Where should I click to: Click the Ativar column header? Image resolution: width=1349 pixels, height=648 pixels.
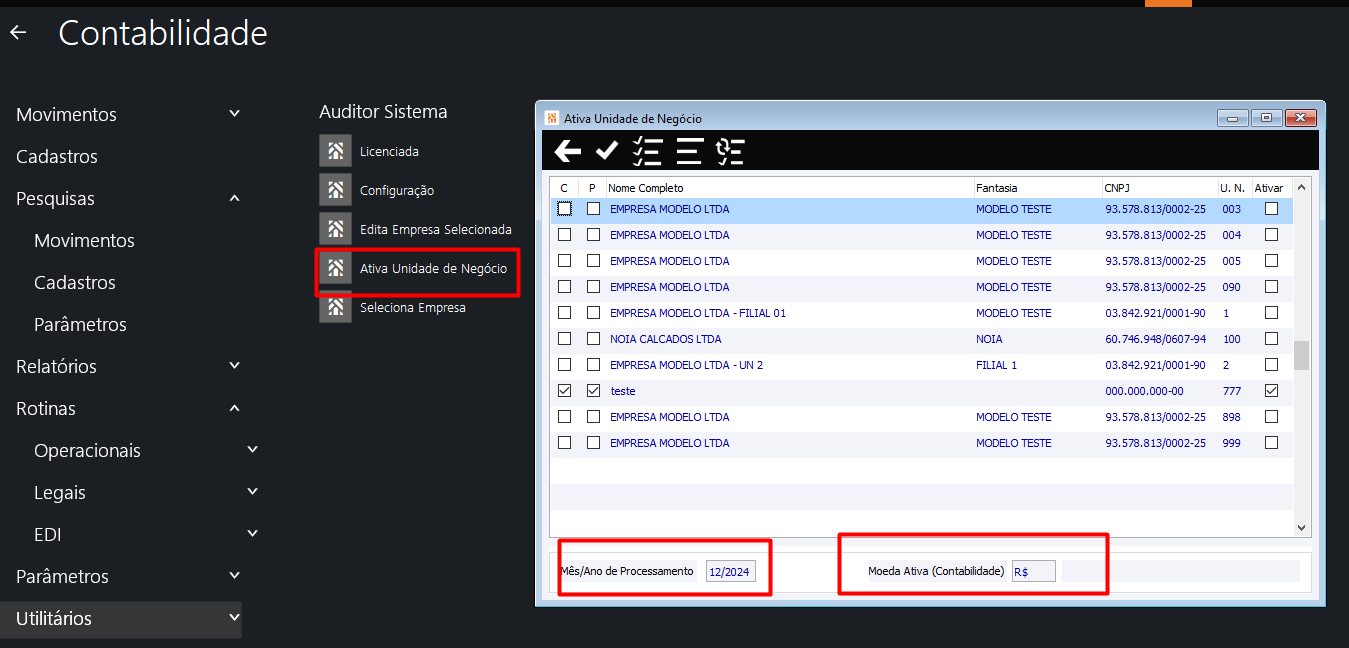[x=1268, y=187]
